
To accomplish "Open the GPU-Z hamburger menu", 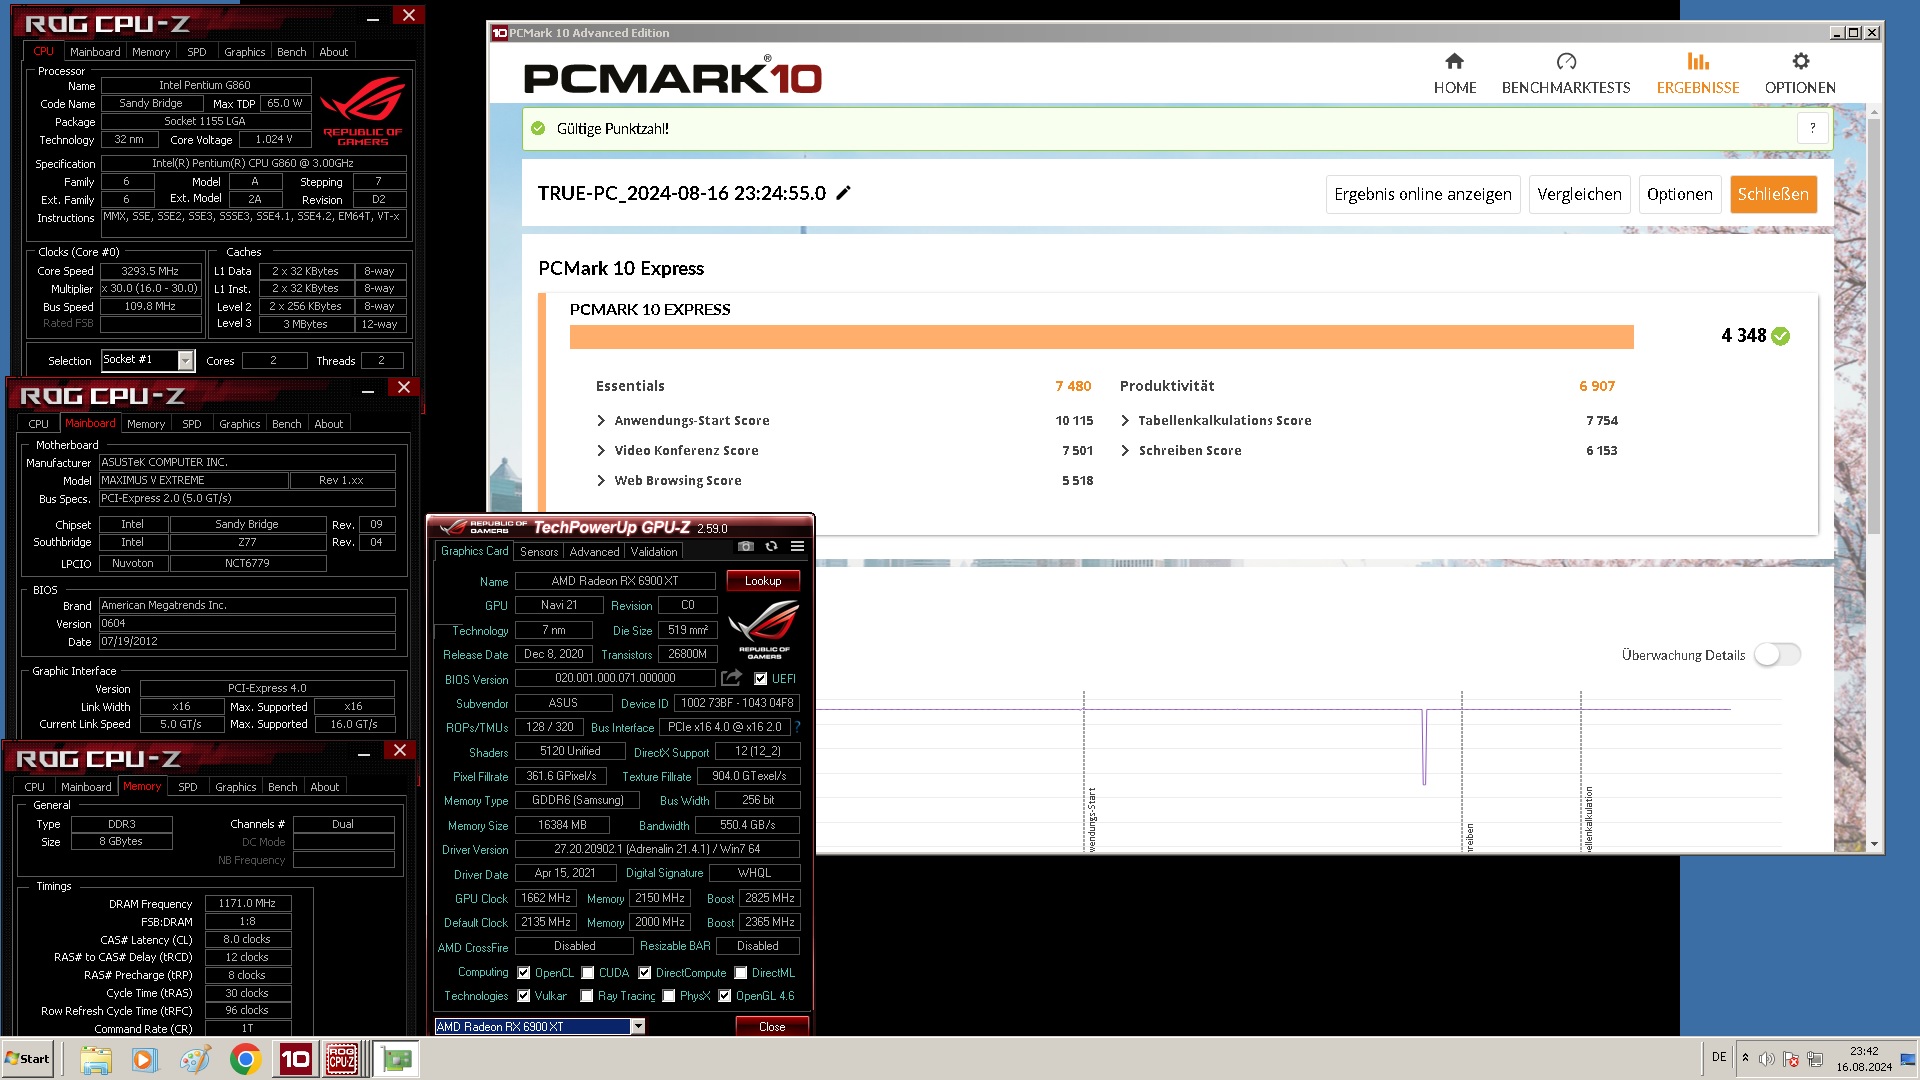I will (797, 546).
